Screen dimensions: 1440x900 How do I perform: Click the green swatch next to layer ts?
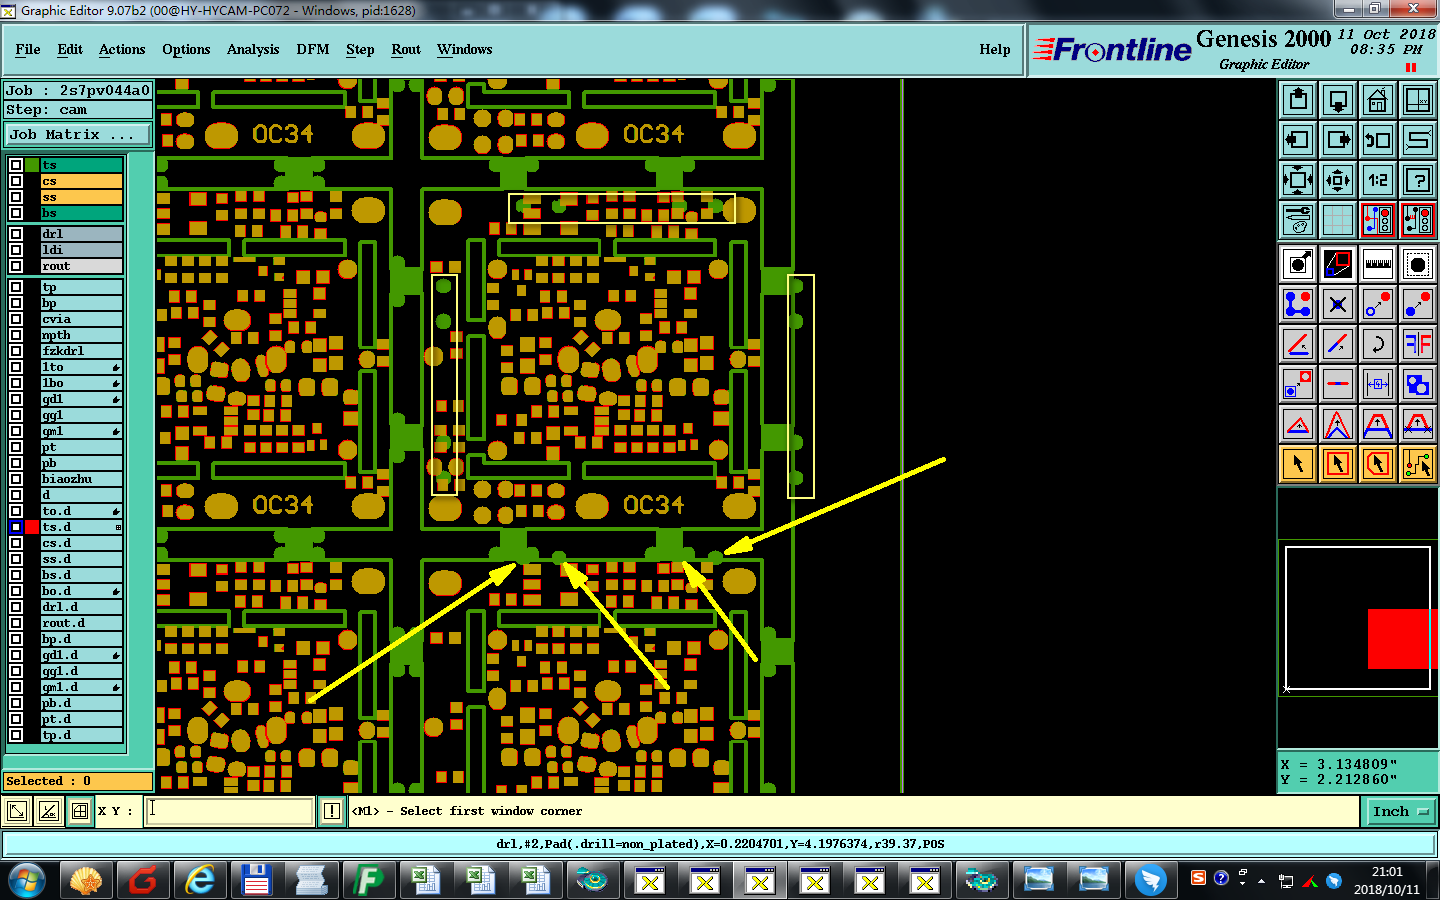[32, 165]
